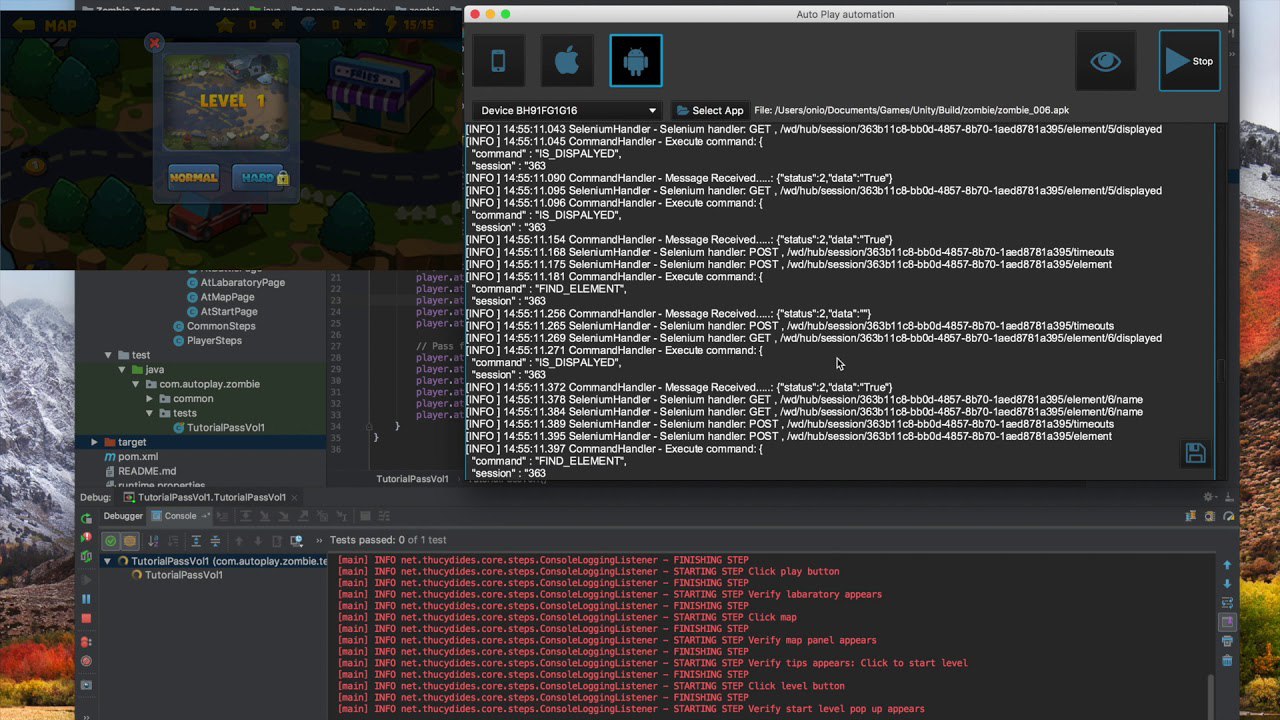Click the locked HARD difficulty button in the game
The width and height of the screenshot is (1280, 720).
tap(261, 177)
